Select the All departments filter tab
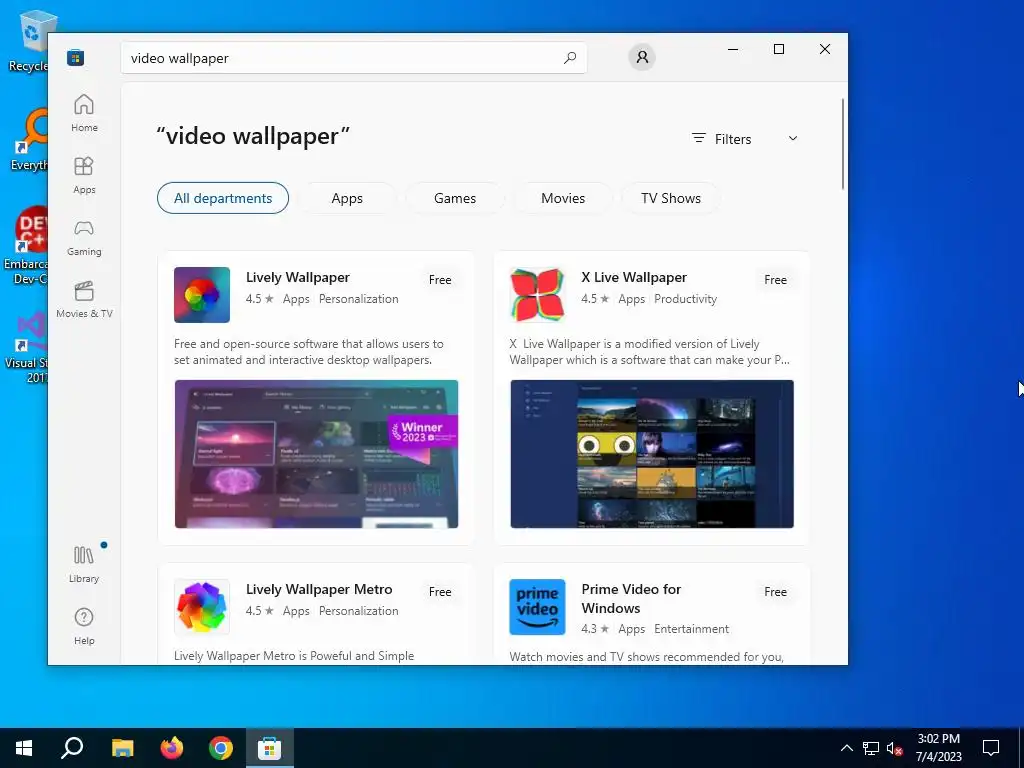Screen dimensions: 1024x768 coord(223,198)
